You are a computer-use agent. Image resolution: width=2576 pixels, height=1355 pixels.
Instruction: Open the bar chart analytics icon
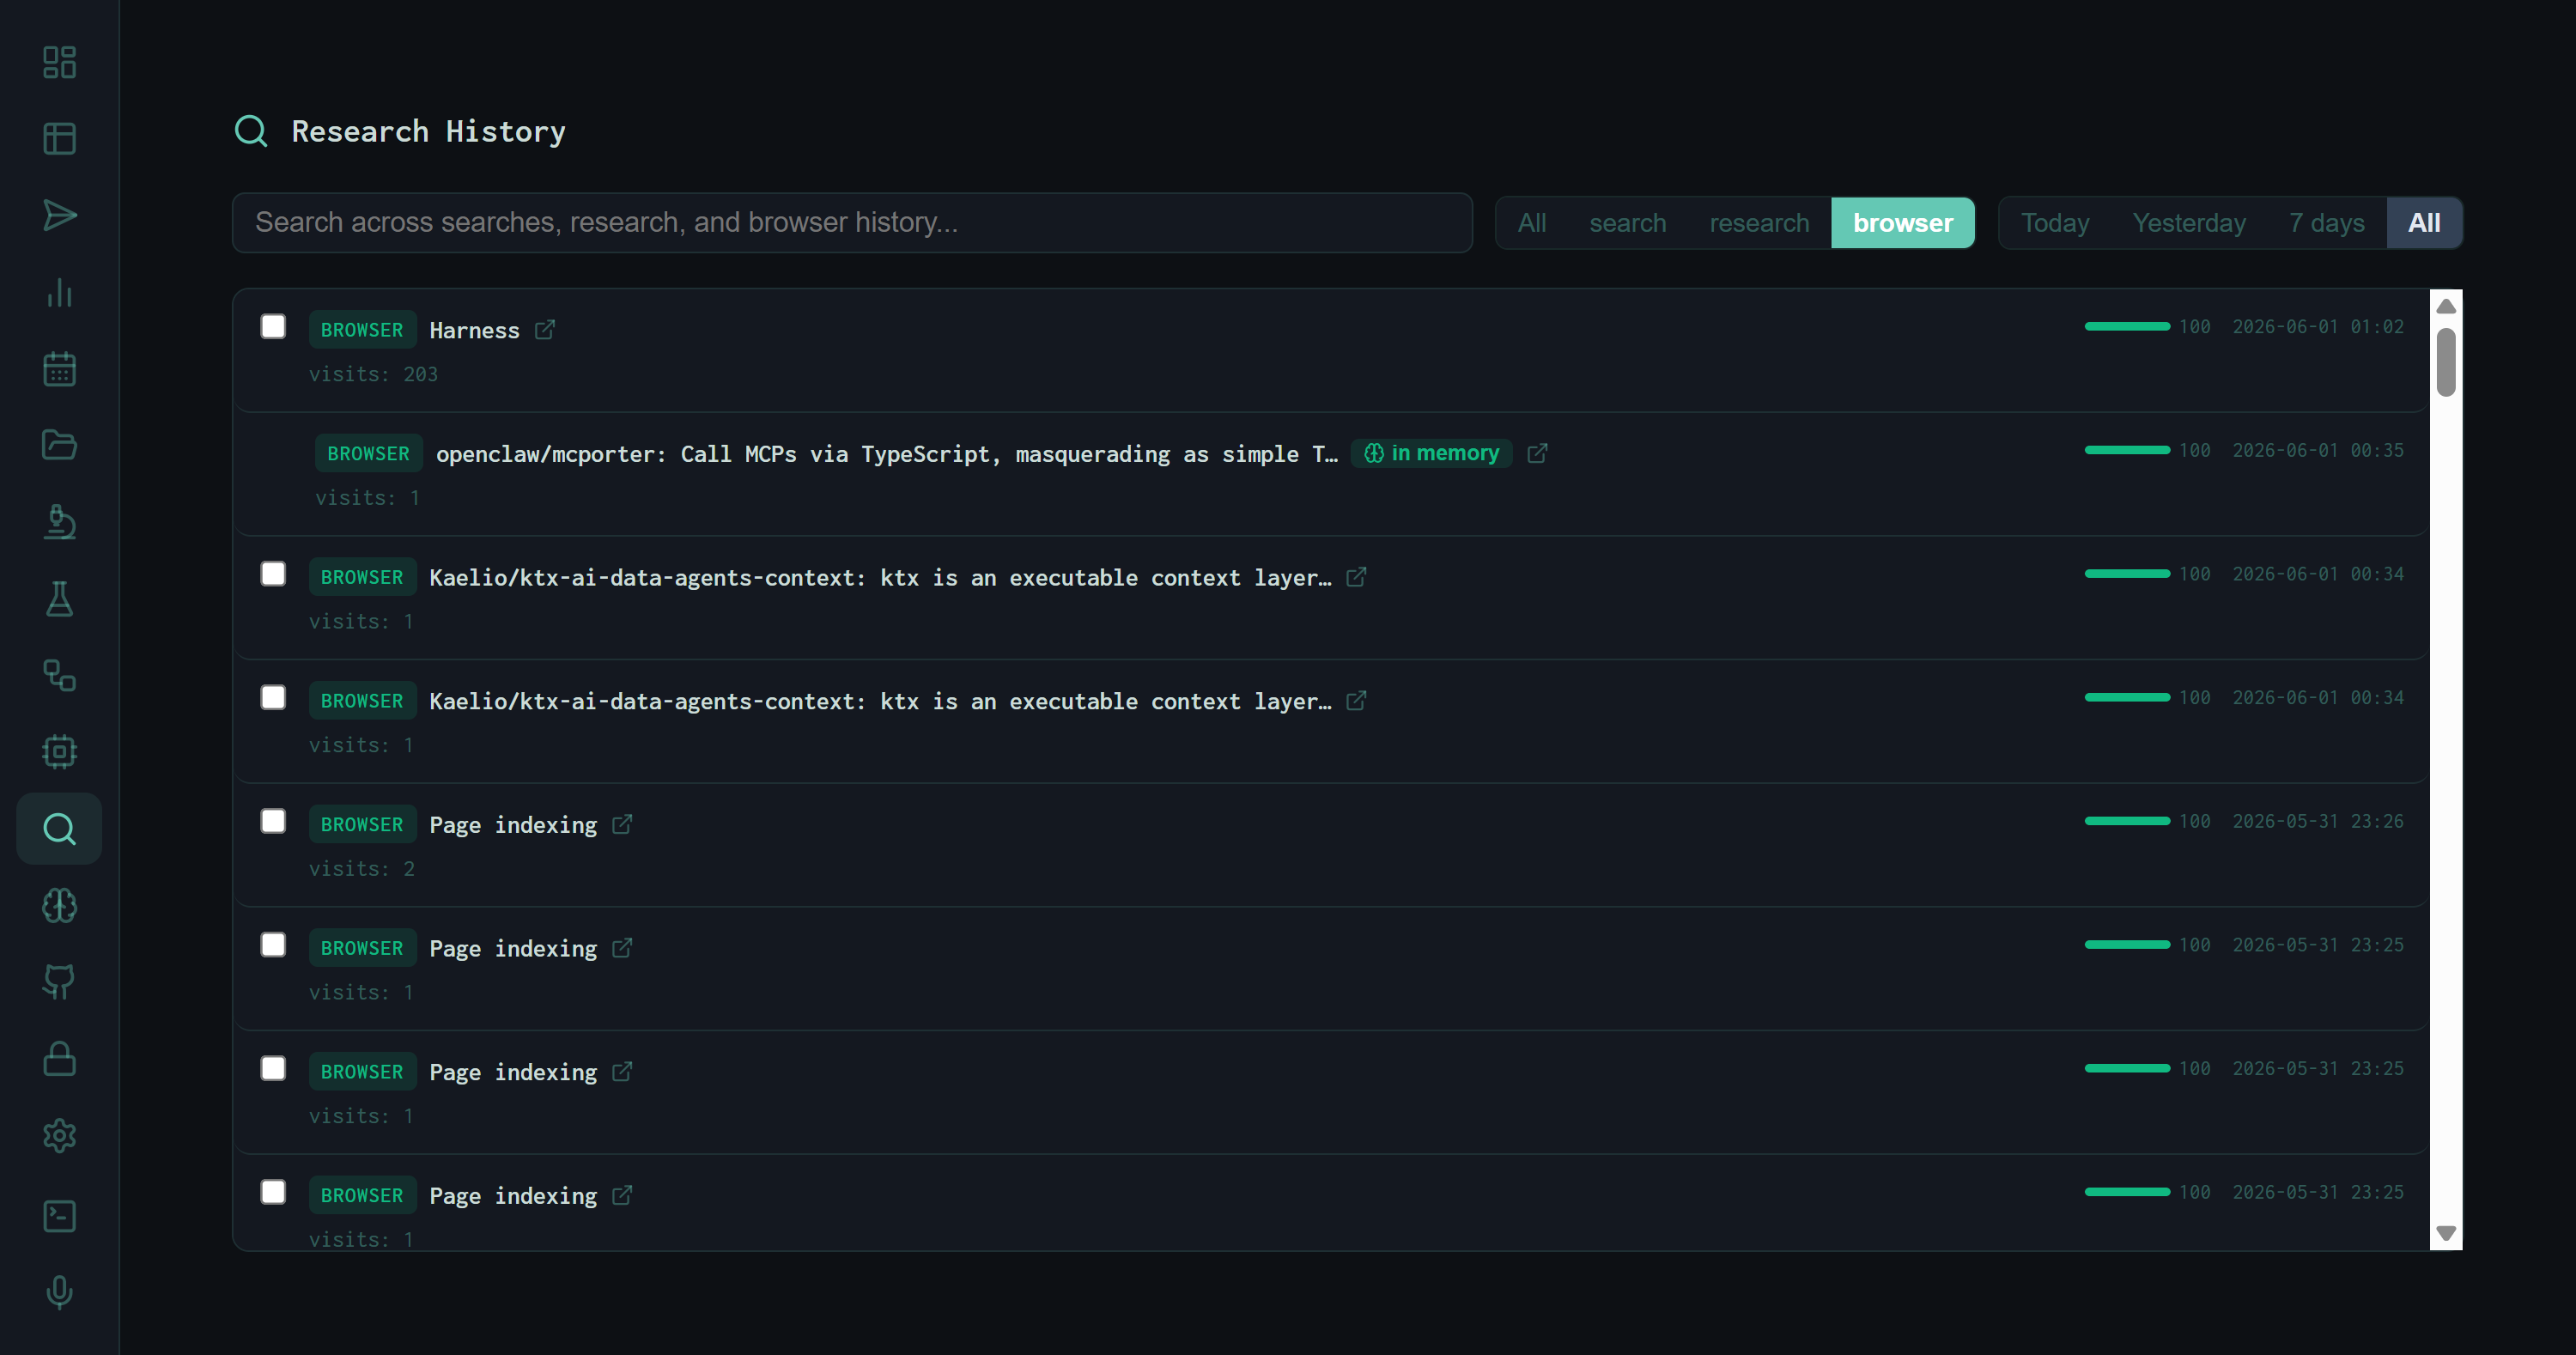pos(59,292)
